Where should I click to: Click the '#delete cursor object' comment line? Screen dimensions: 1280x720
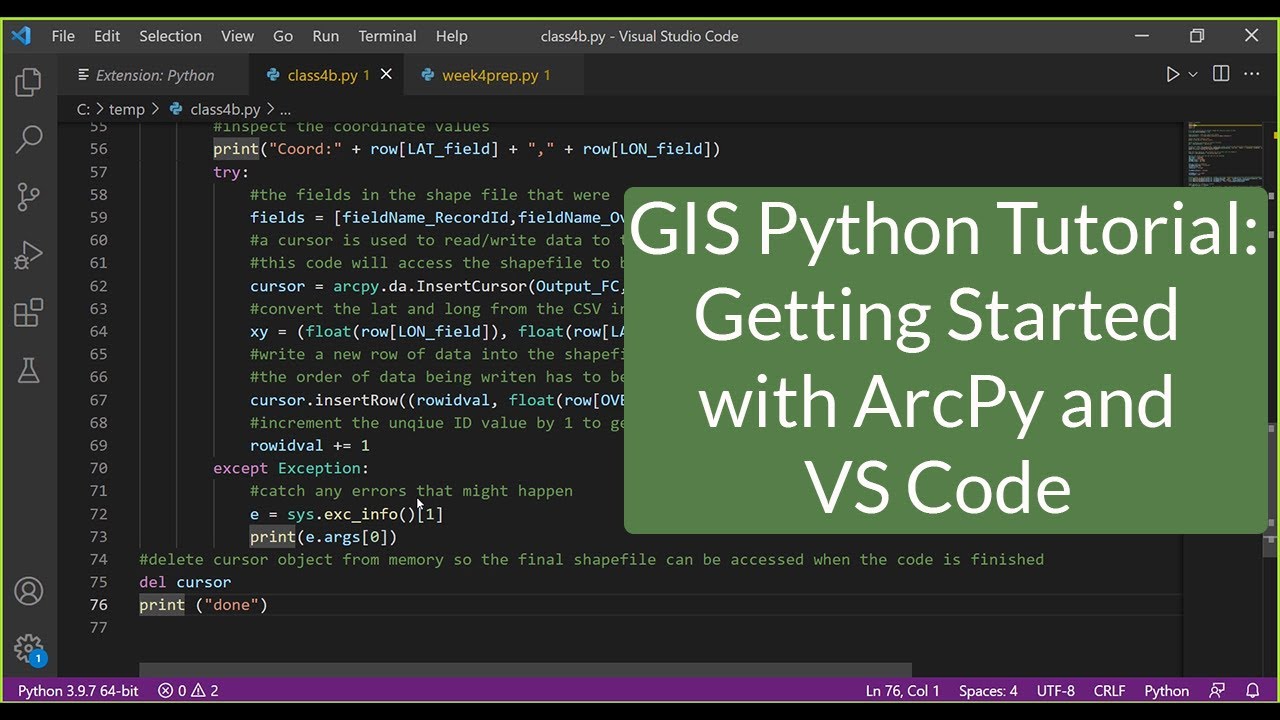(x=591, y=559)
